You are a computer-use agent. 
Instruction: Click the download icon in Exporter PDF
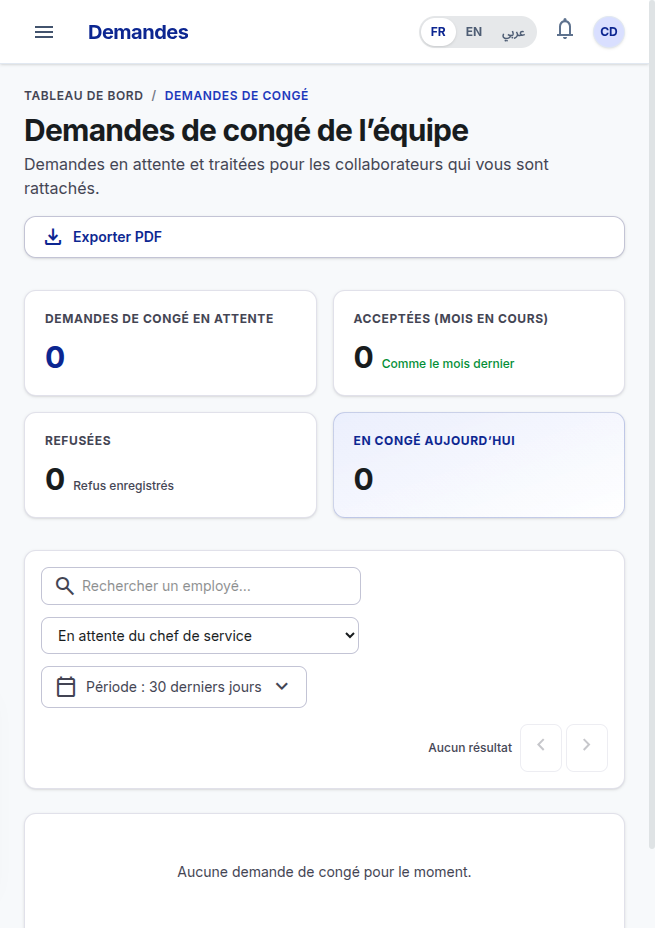point(53,237)
